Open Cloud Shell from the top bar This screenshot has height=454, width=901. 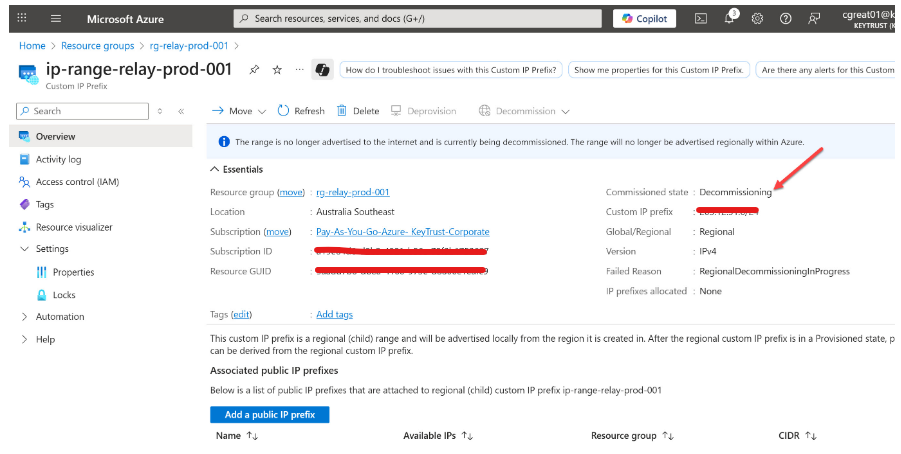pyautogui.click(x=701, y=18)
